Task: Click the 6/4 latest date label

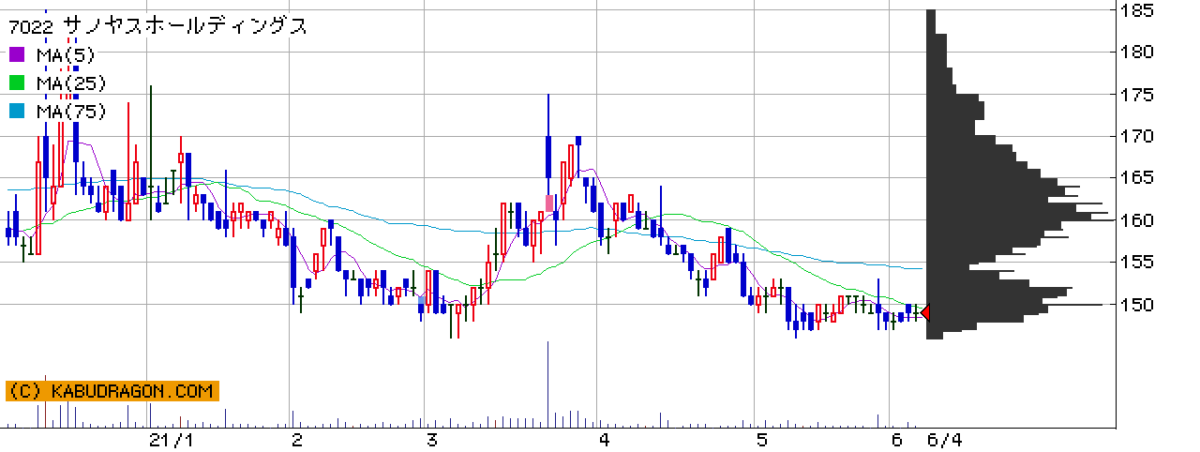Action: [x=944, y=440]
